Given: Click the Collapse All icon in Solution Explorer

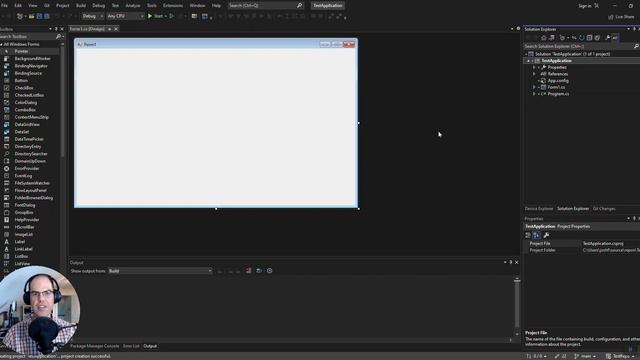Looking at the screenshot, I should [x=589, y=38].
